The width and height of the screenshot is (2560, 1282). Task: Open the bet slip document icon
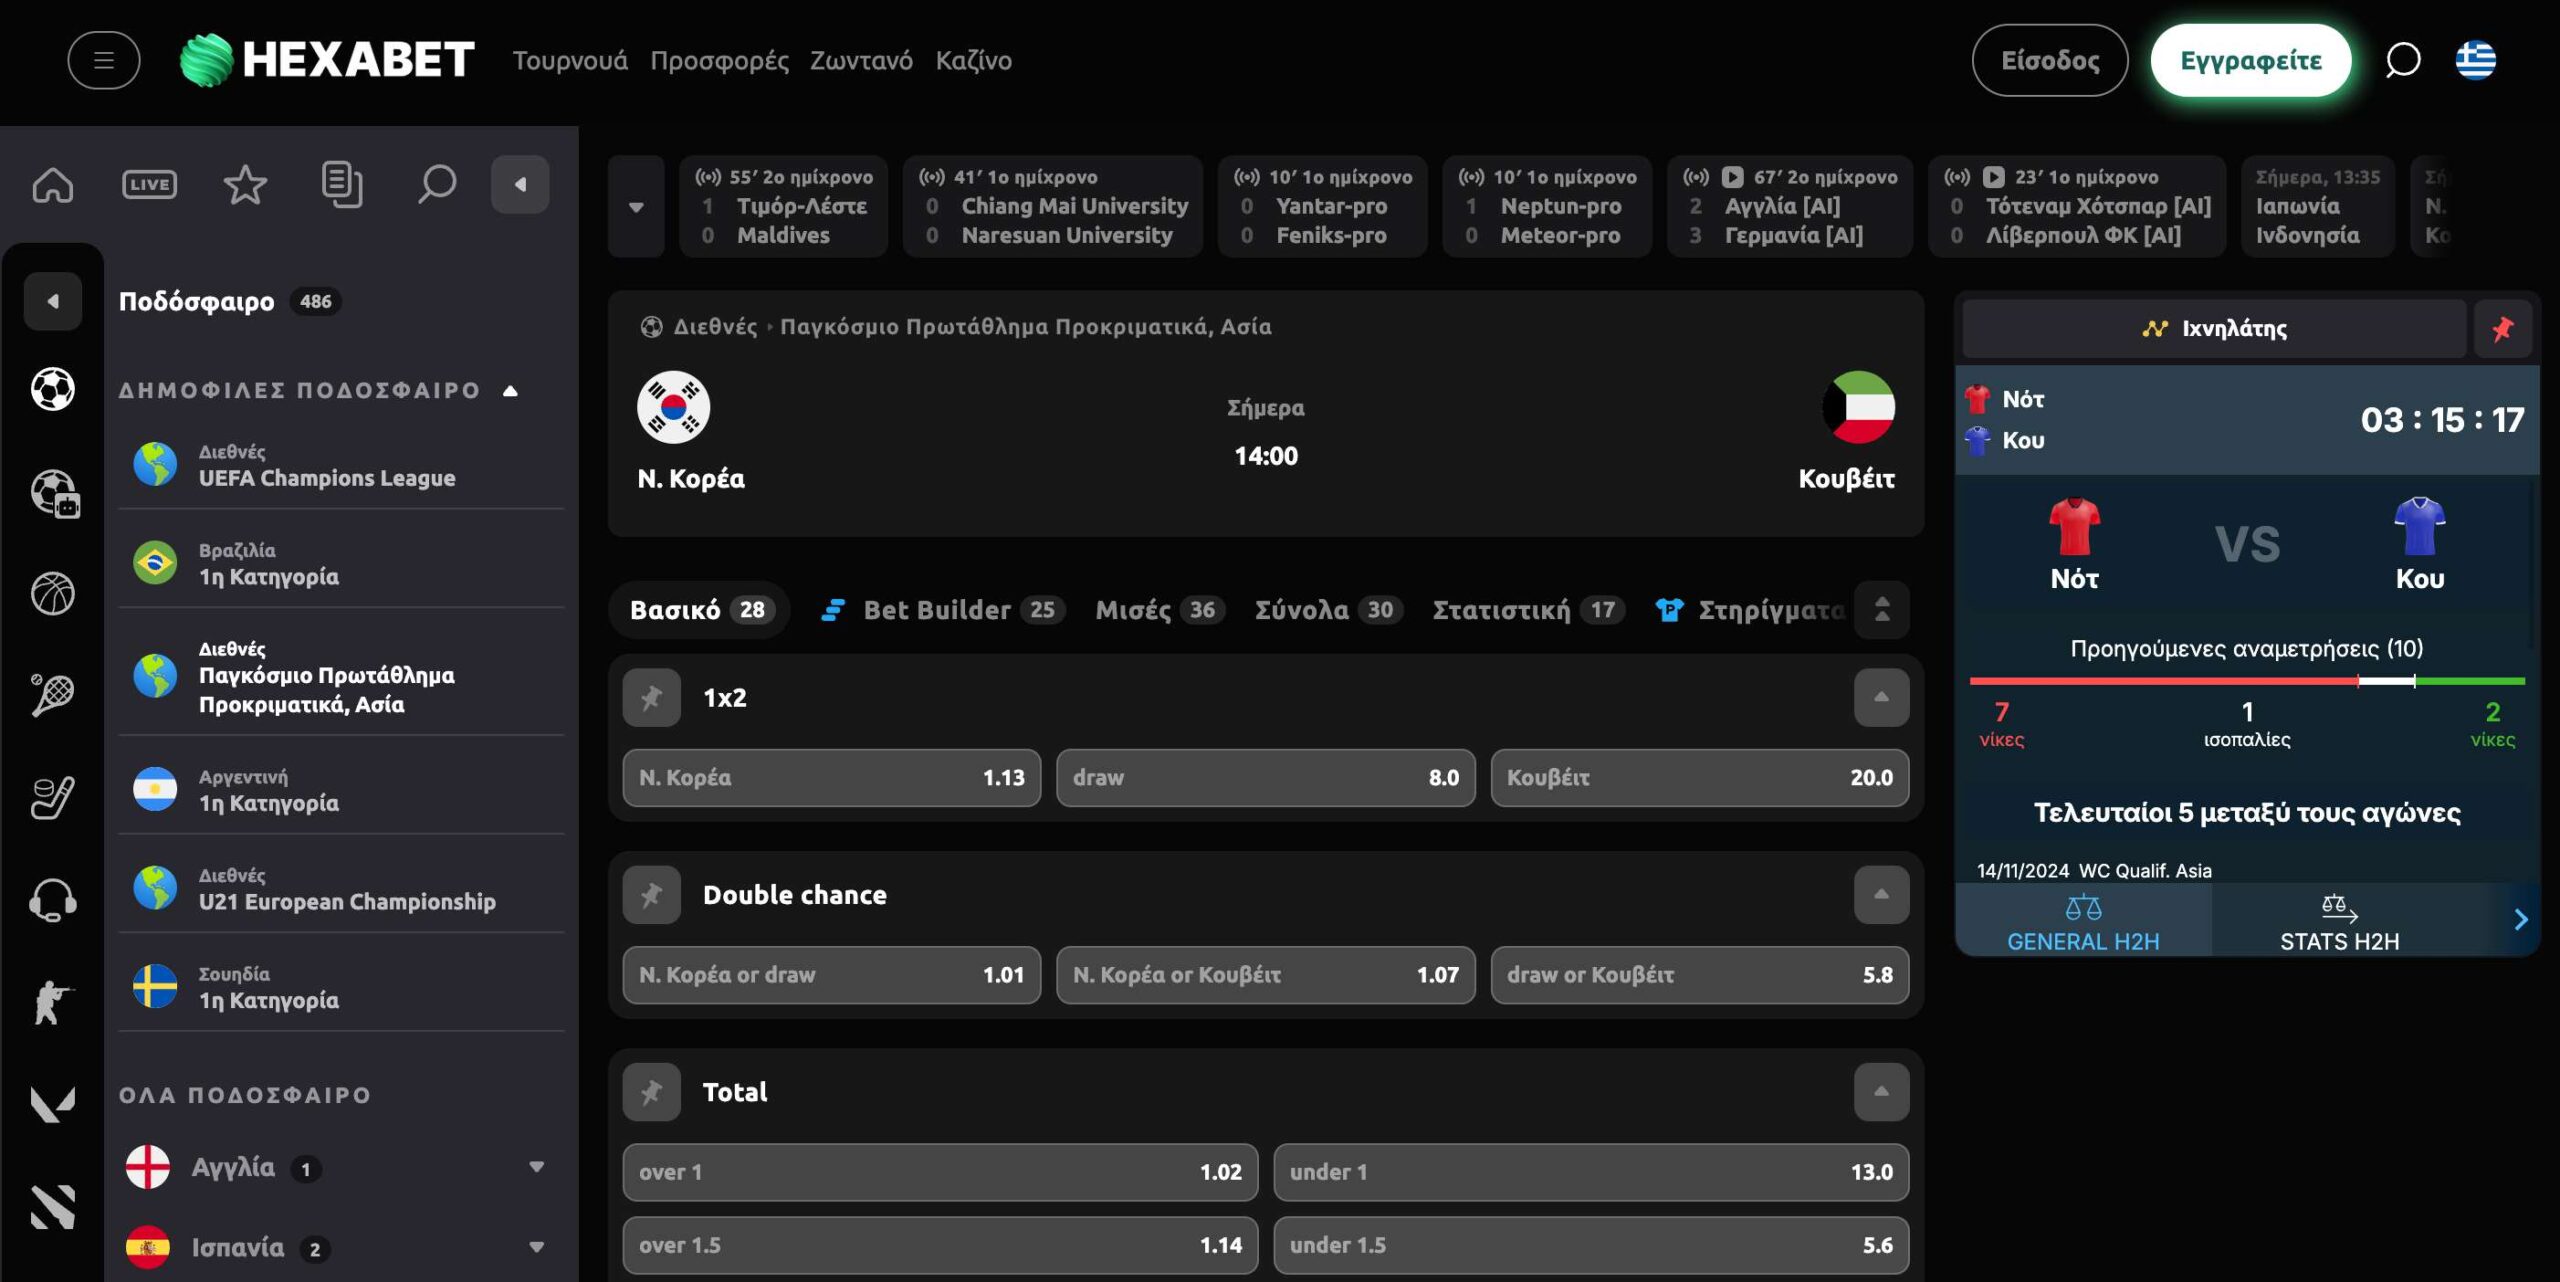[x=341, y=185]
